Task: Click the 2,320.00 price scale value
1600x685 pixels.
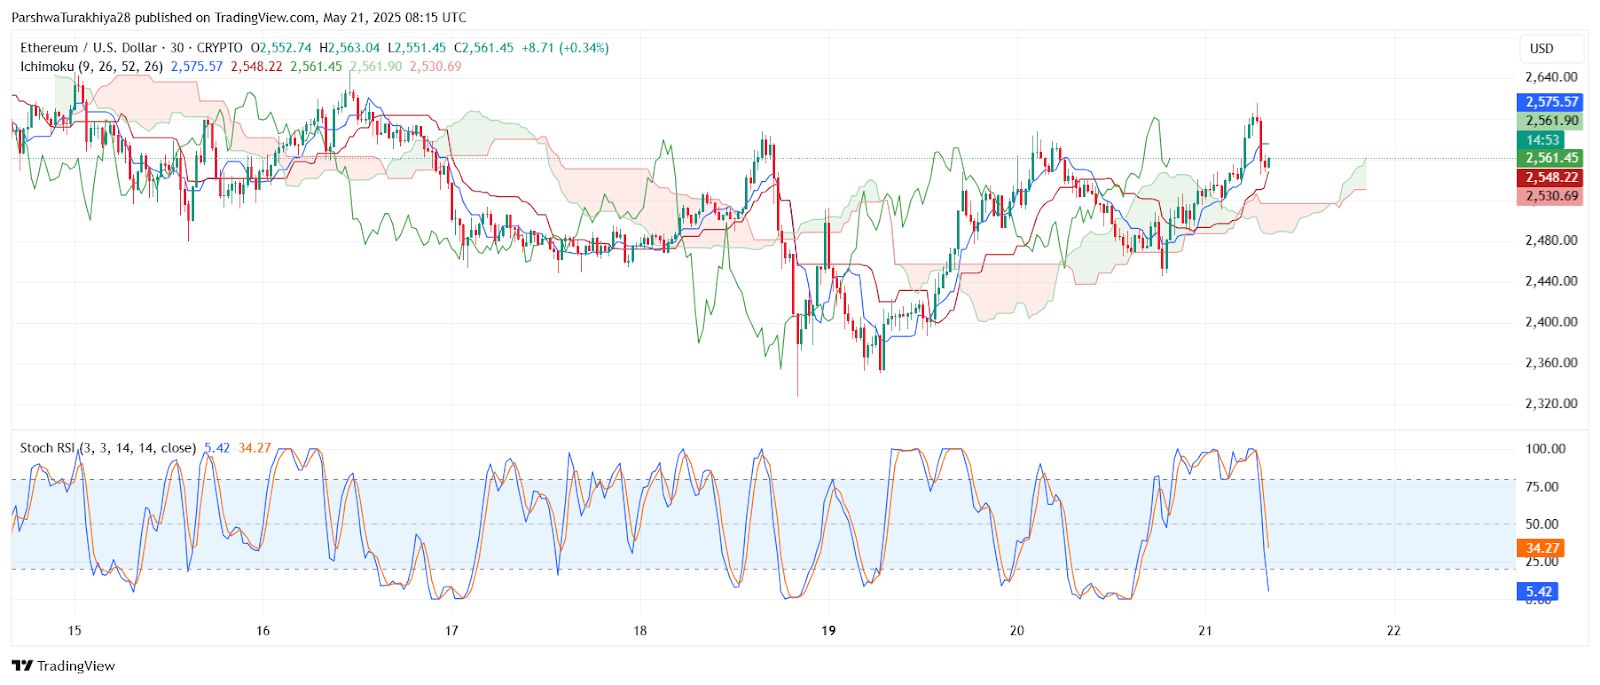Action: pos(1551,404)
